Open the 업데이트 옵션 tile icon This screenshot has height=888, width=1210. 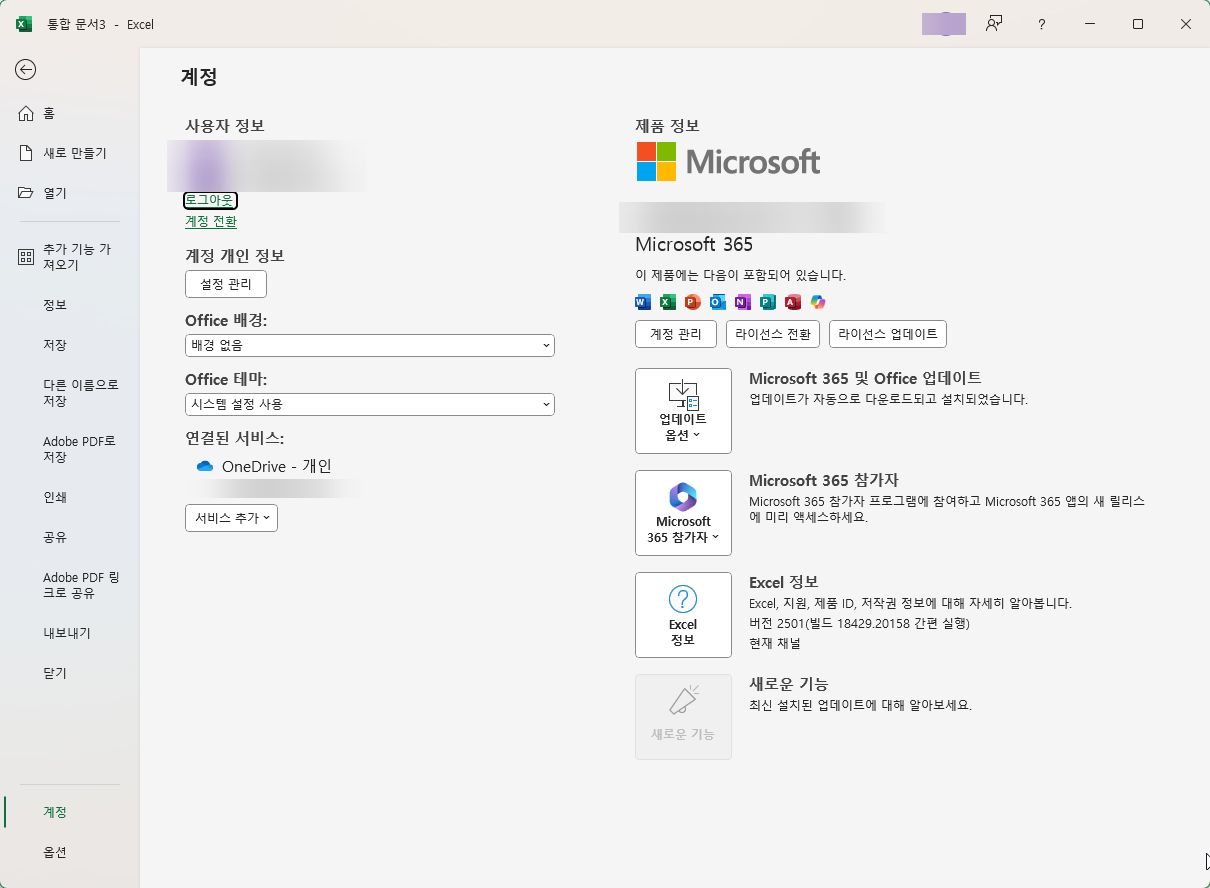[683, 410]
